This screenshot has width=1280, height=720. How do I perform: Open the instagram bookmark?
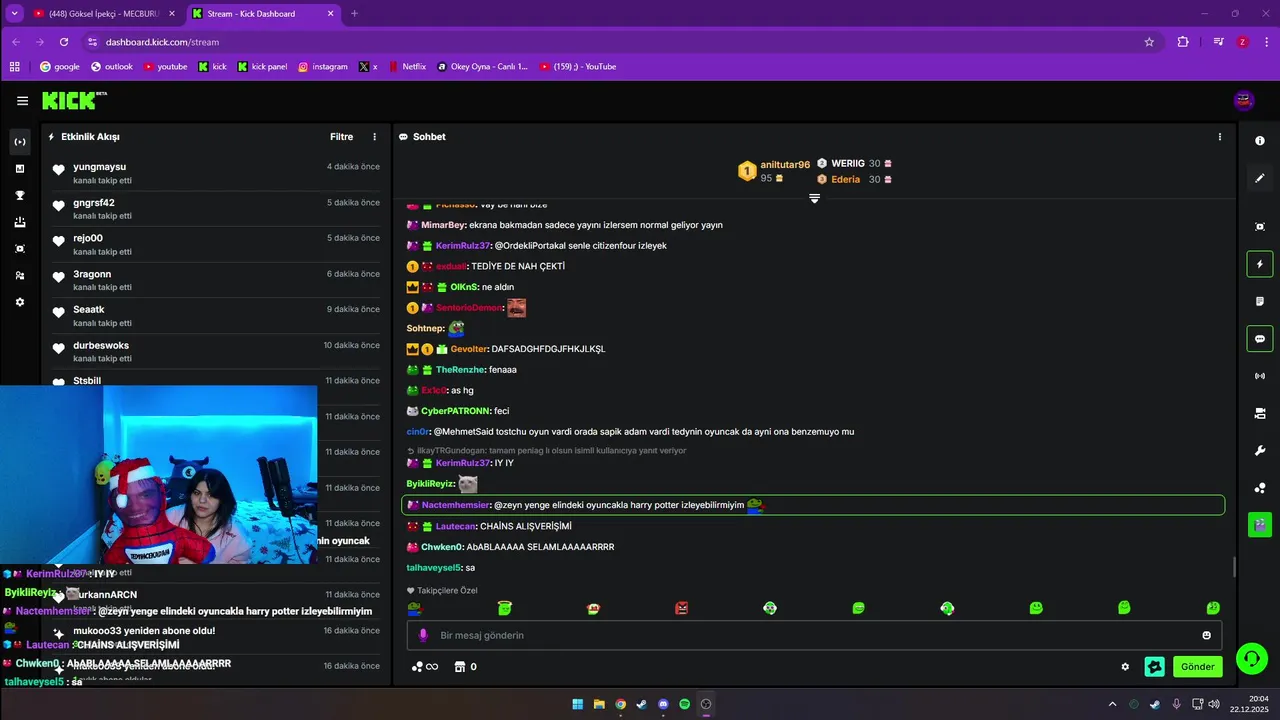[323, 67]
